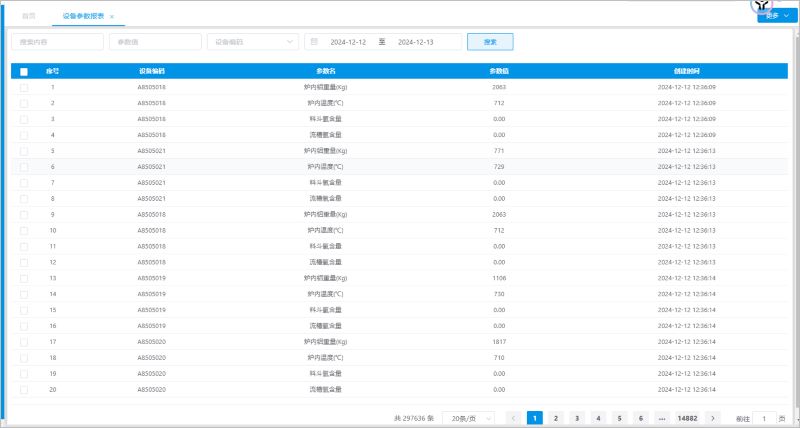The image size is (800, 428).
Task: Toggle the select-all header checkbox
Action: (x=24, y=71)
